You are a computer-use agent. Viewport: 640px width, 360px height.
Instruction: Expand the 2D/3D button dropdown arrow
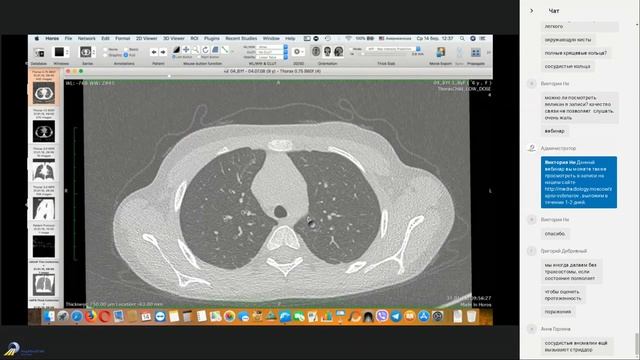(x=302, y=52)
